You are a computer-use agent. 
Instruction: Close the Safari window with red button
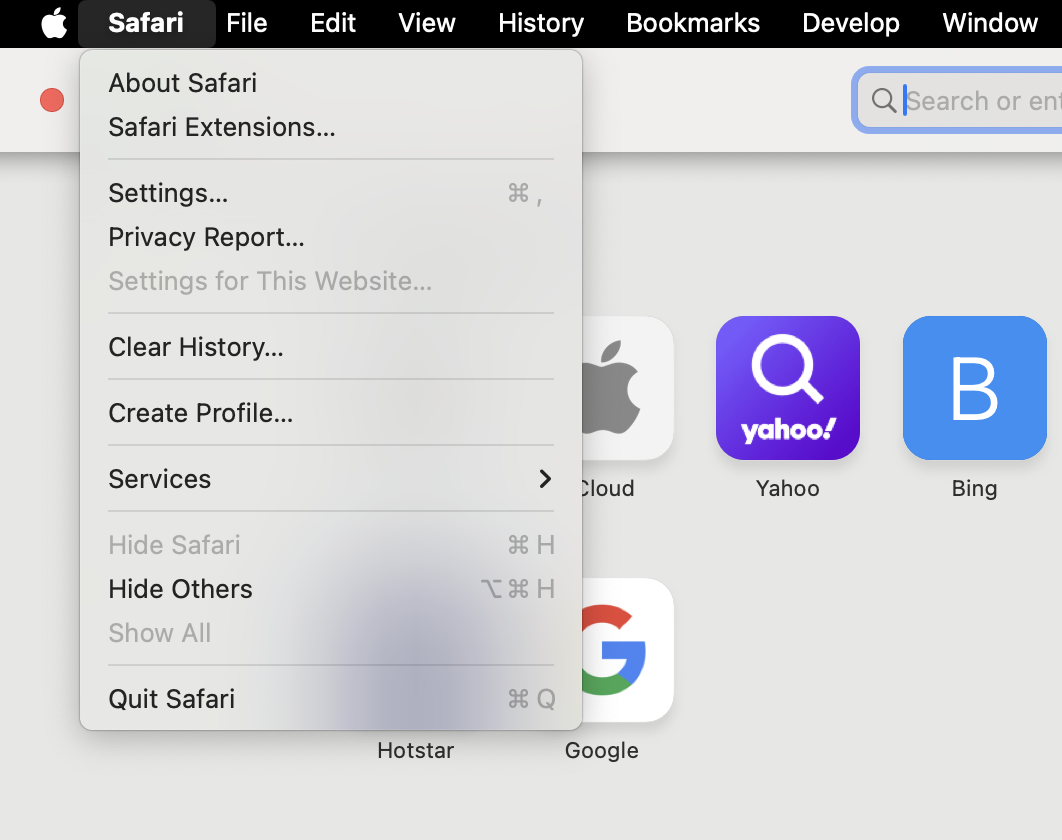pyautogui.click(x=52, y=100)
